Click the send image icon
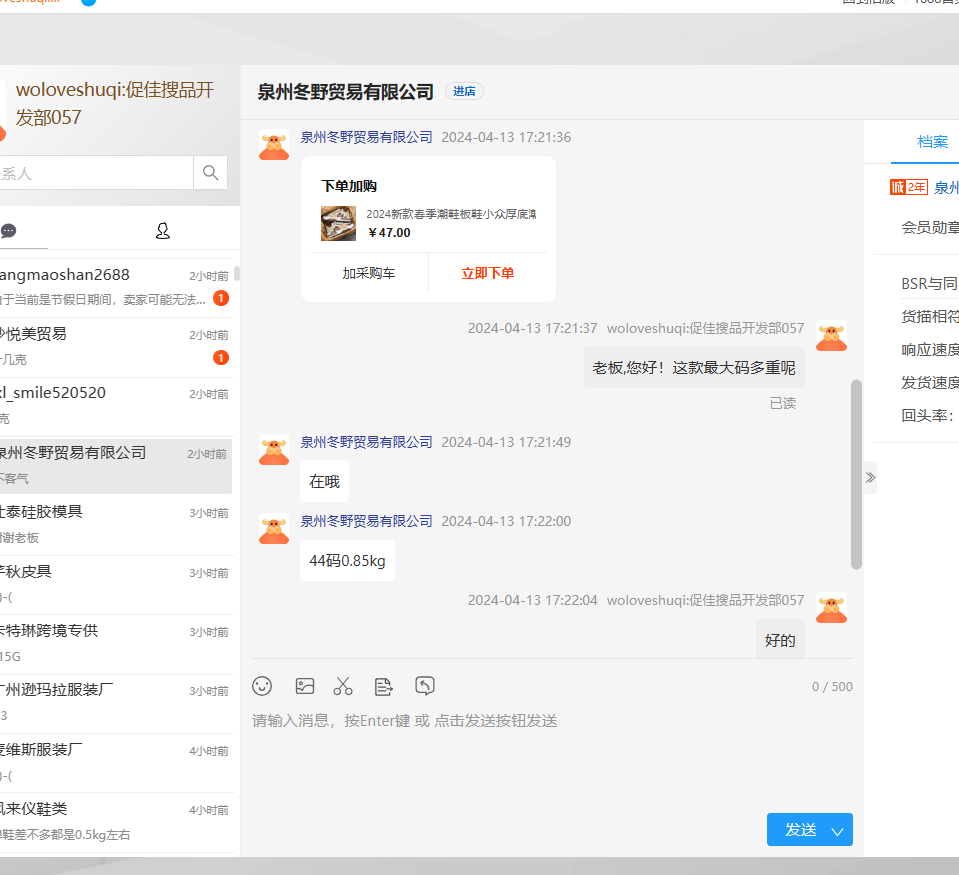Viewport: 959px width, 875px height. [305, 686]
